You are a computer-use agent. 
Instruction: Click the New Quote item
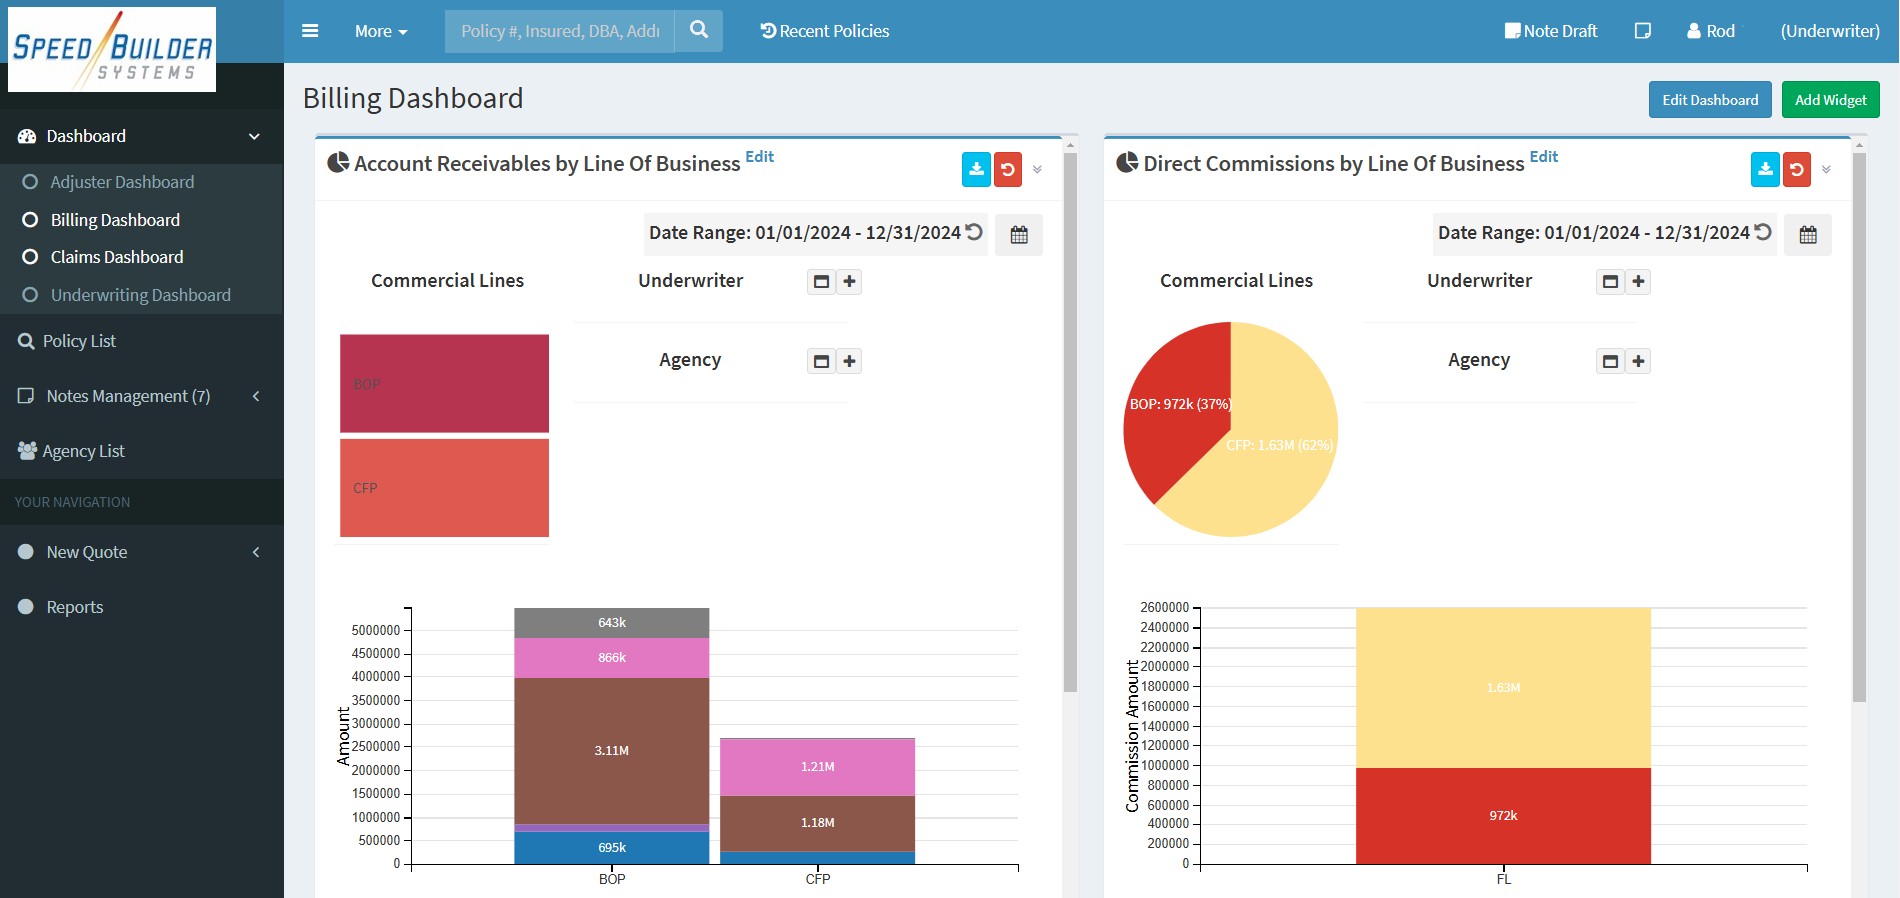[87, 552]
